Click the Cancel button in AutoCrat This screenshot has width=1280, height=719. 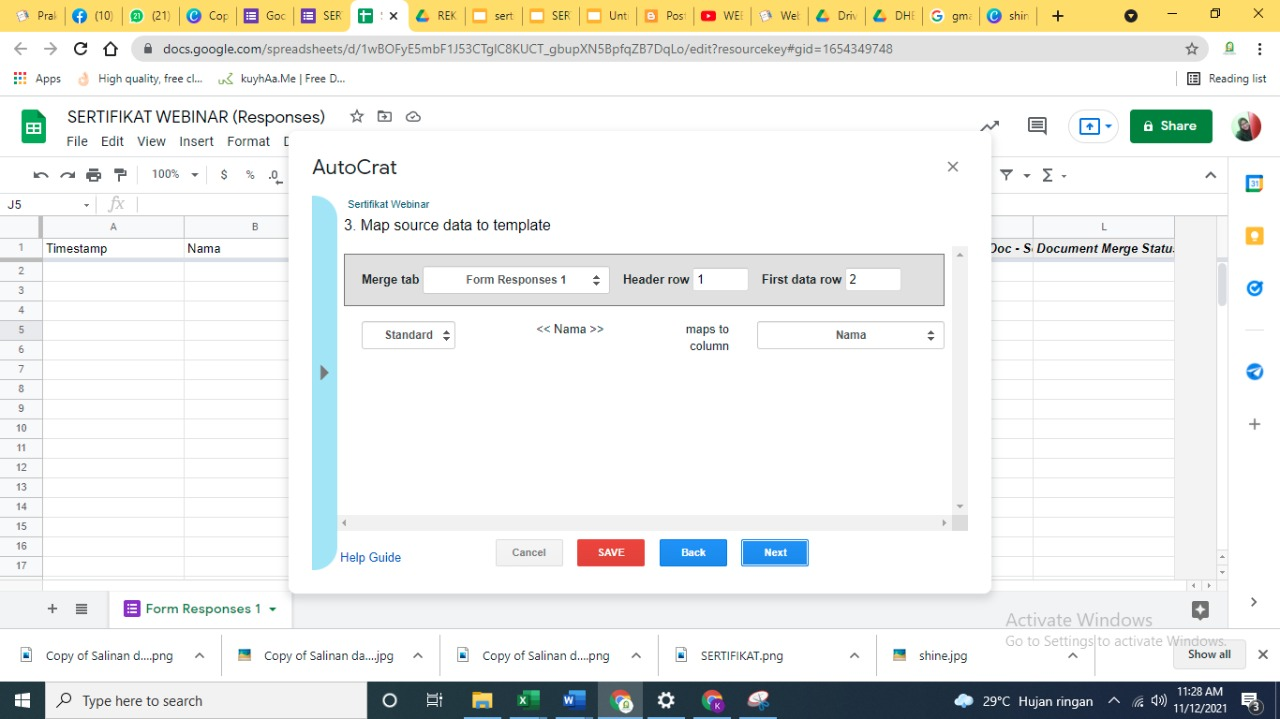pyautogui.click(x=529, y=552)
